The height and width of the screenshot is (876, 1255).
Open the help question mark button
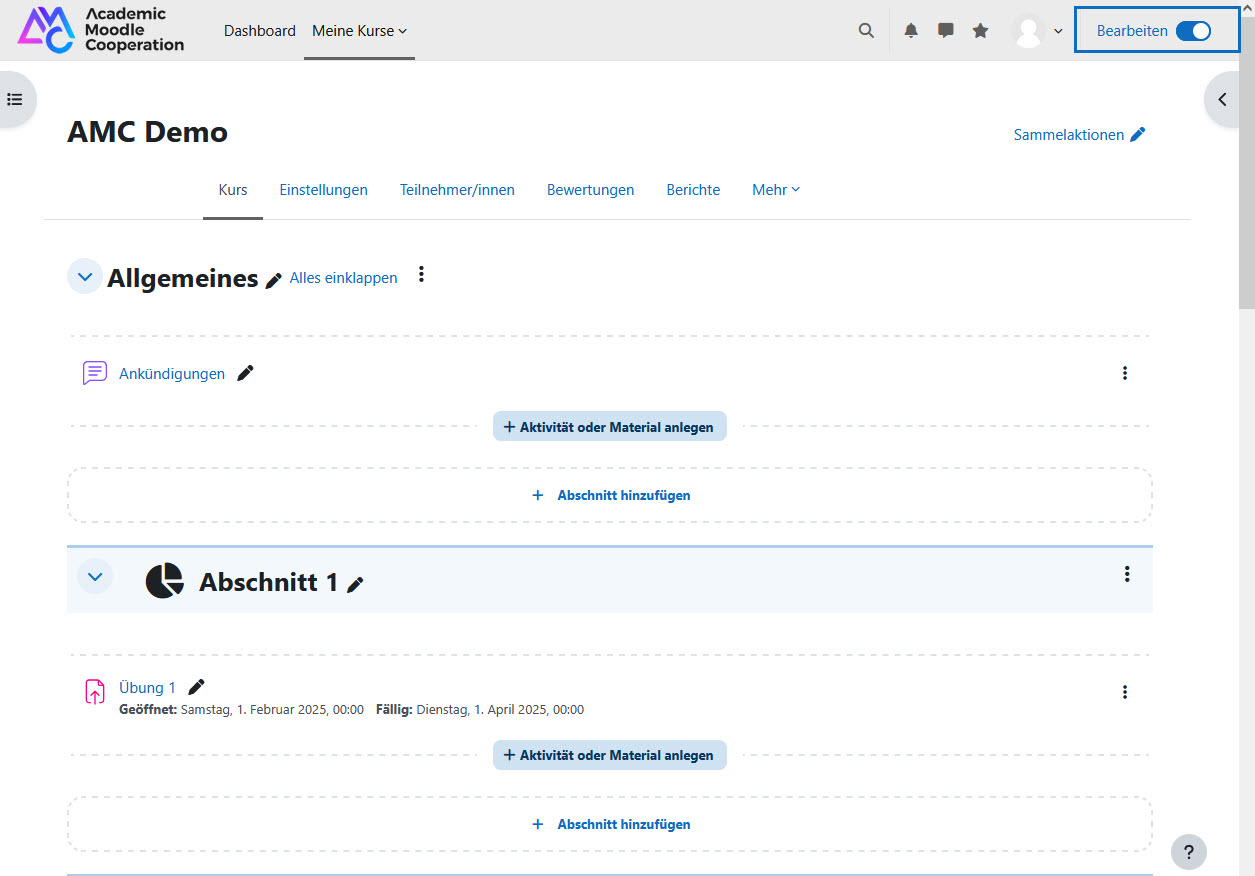[x=1189, y=852]
